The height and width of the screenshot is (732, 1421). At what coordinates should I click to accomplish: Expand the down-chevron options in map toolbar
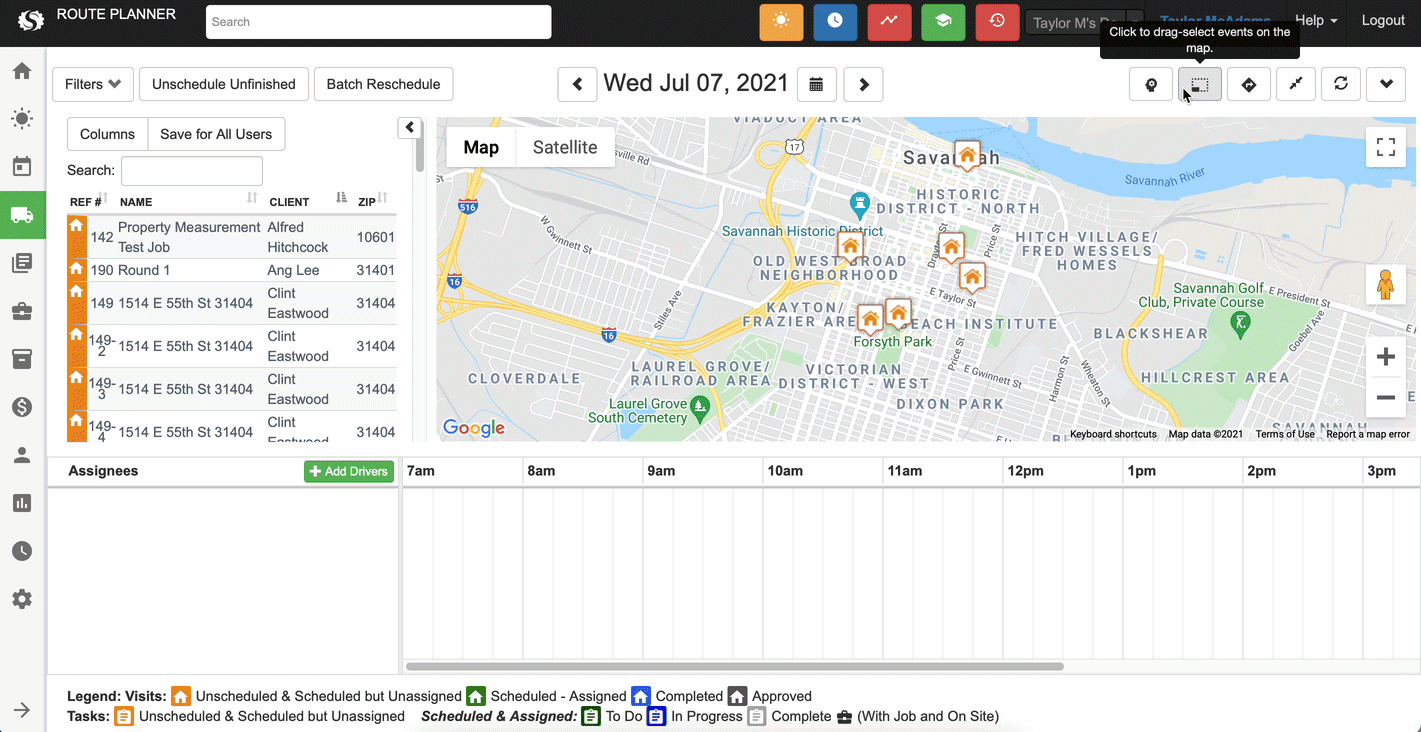(1386, 85)
